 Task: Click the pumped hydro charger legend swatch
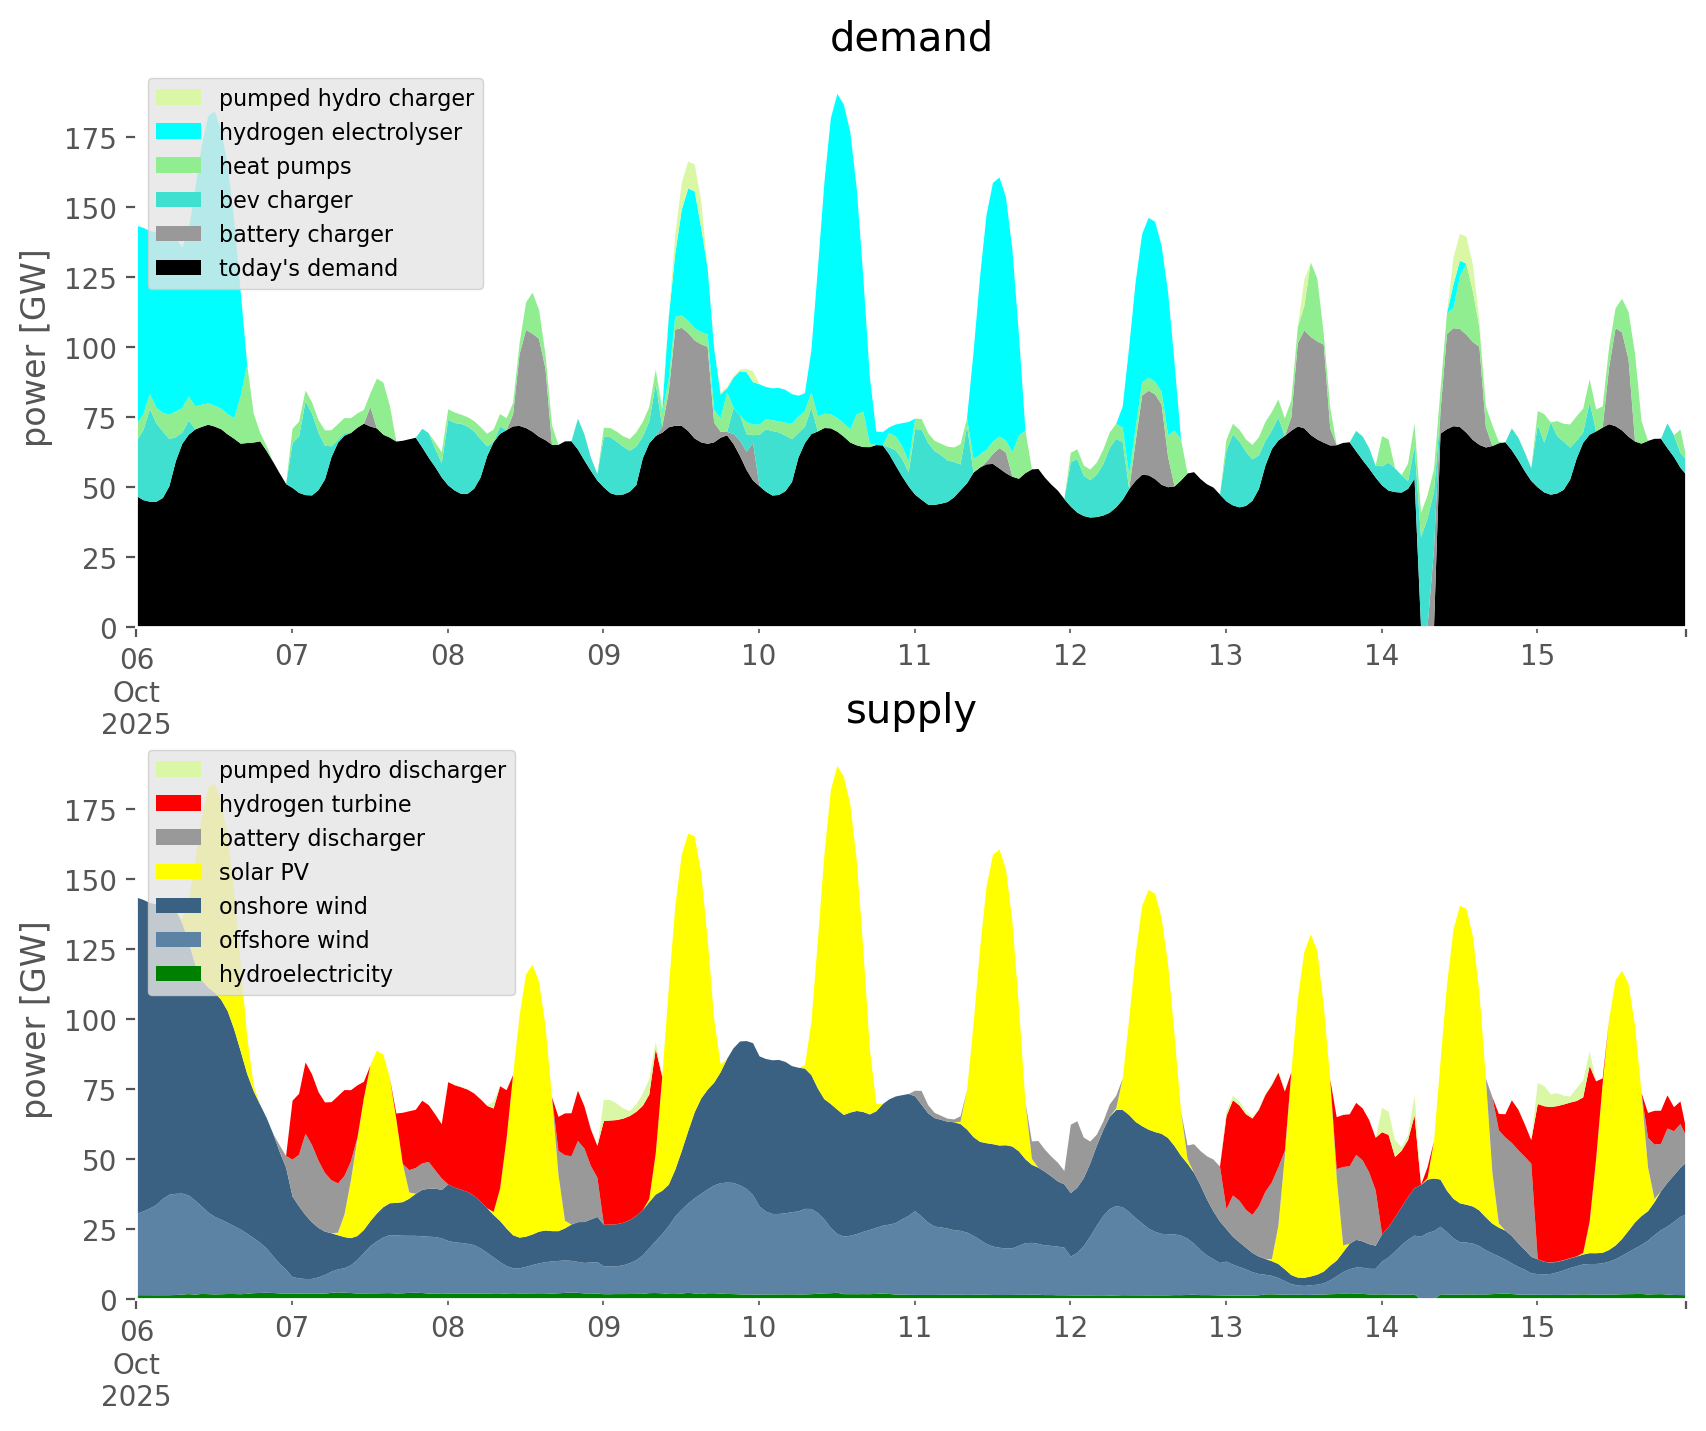[x=179, y=98]
